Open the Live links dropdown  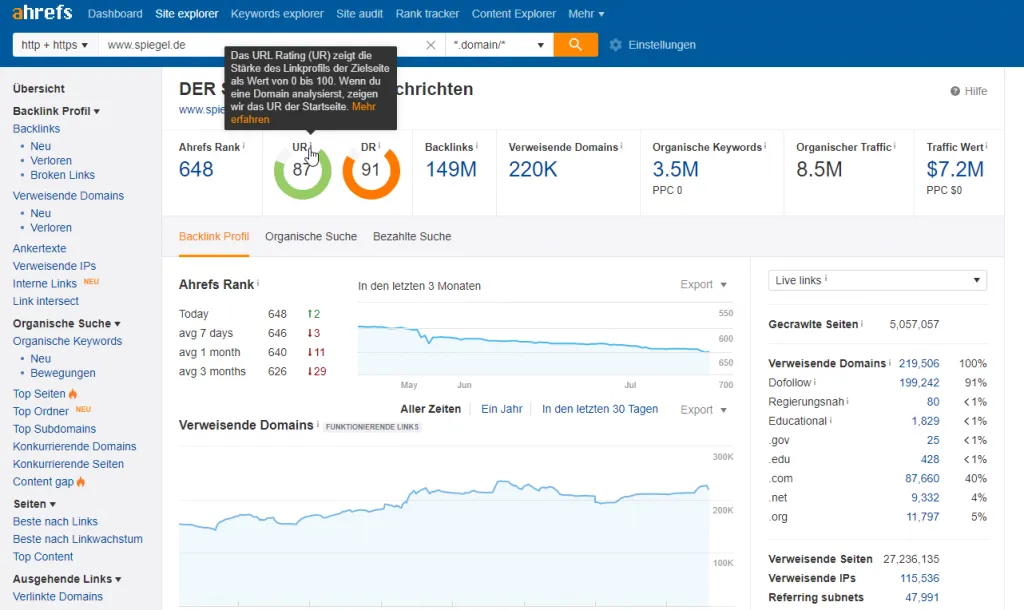[x=877, y=280]
